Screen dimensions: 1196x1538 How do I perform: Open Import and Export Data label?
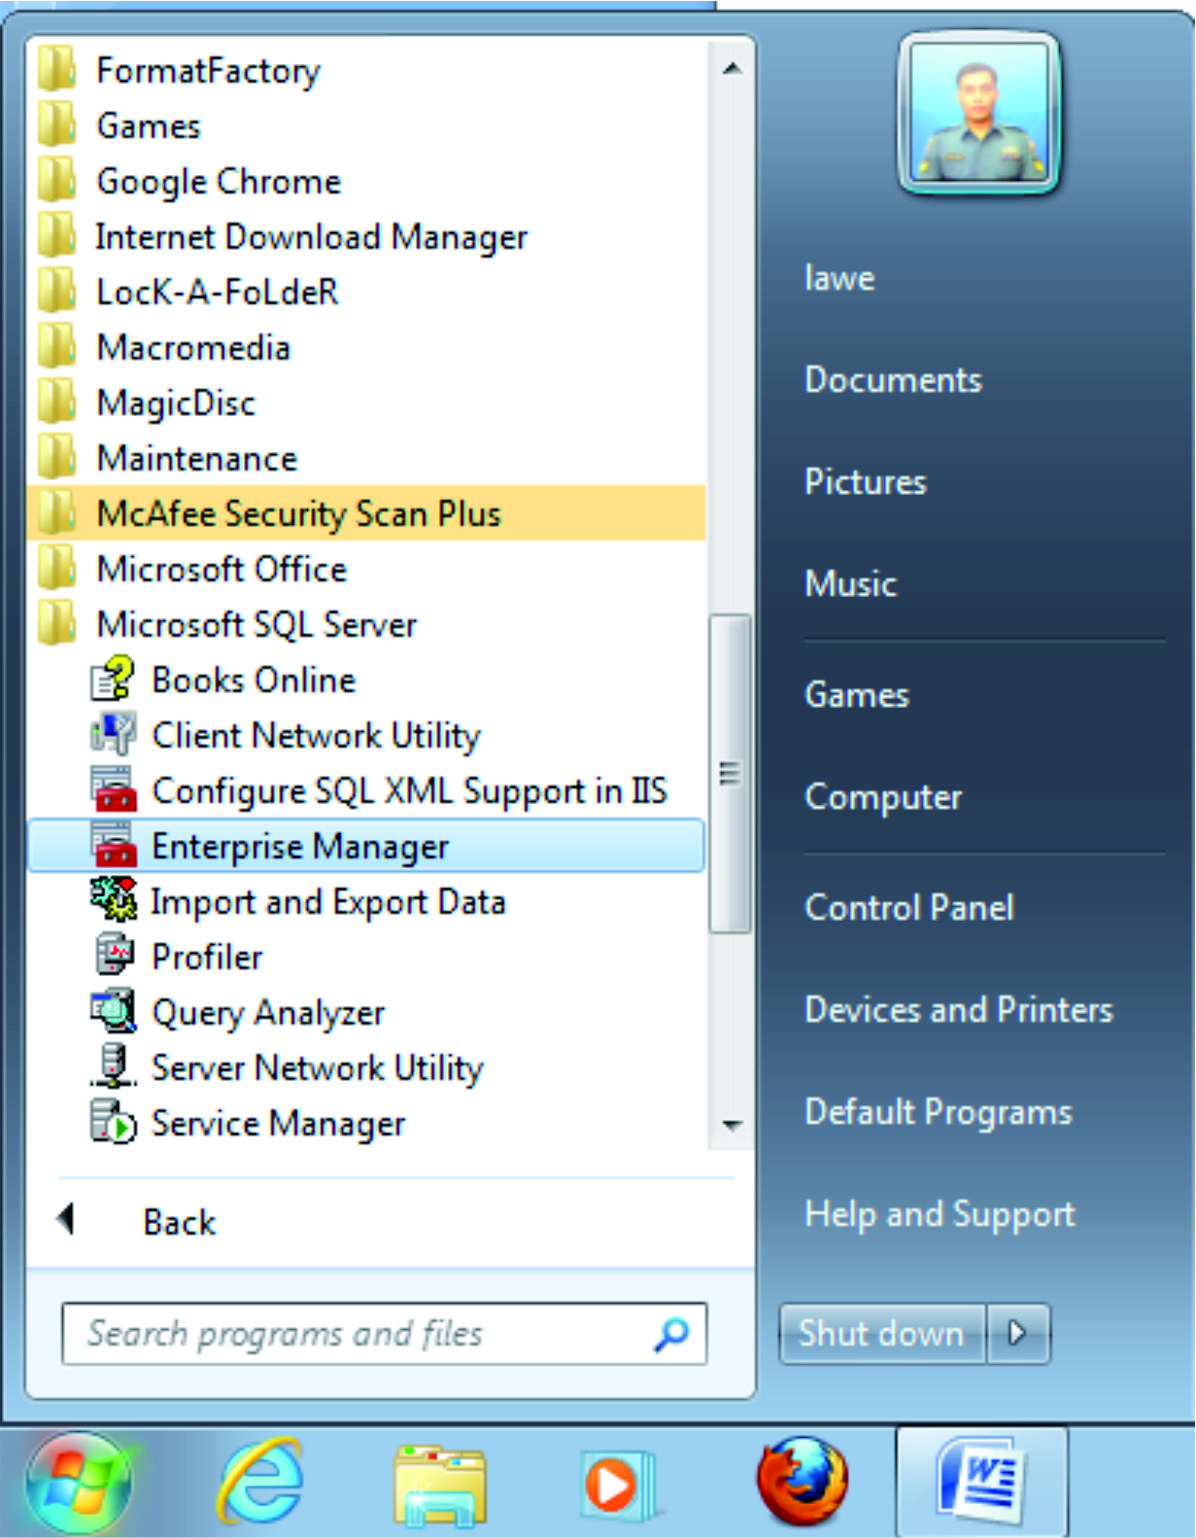(328, 902)
